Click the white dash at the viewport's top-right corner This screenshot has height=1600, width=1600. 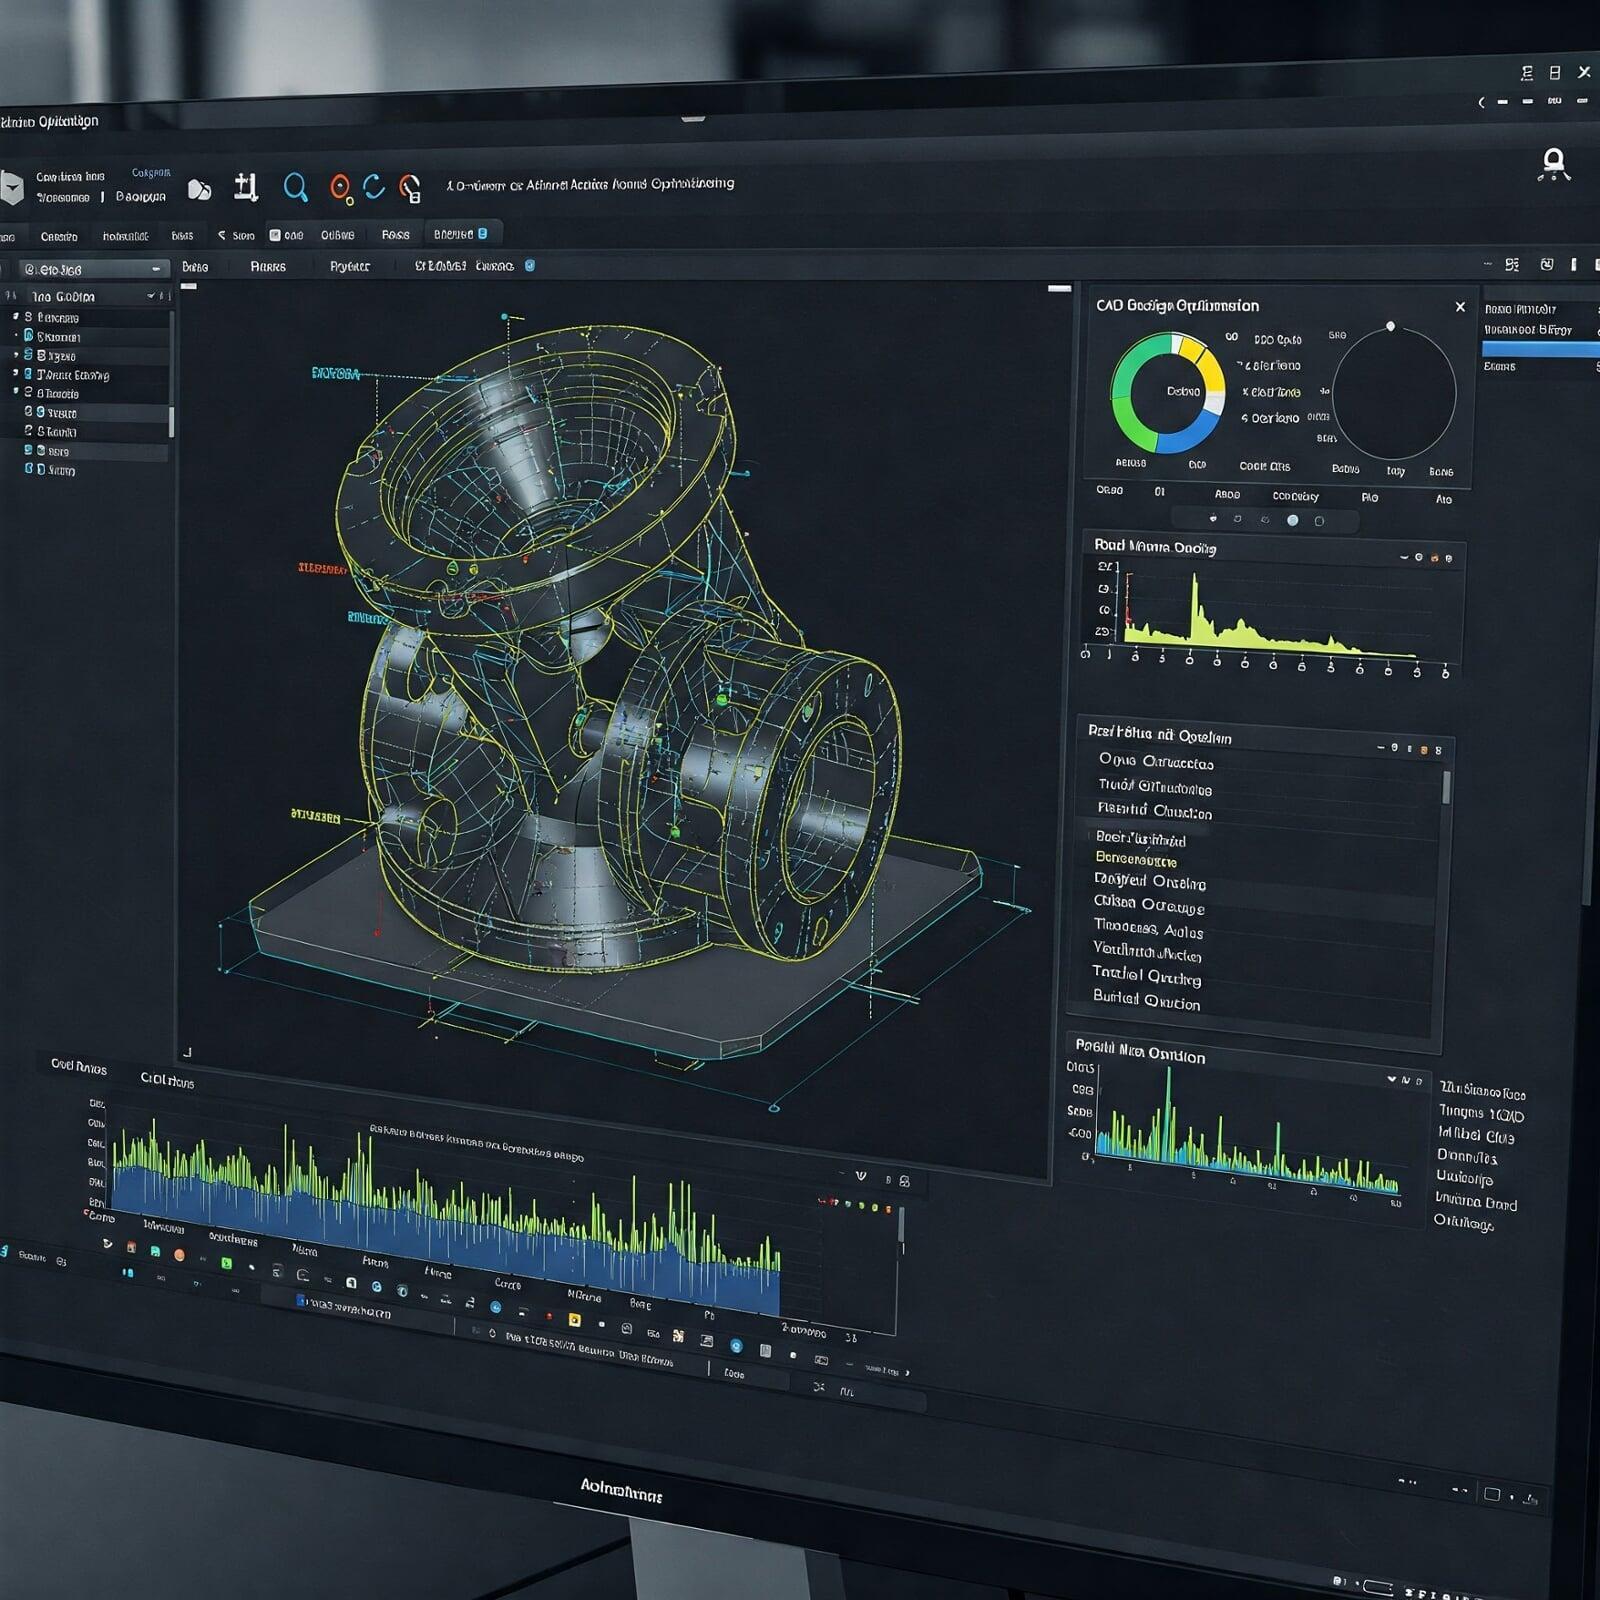point(1059,288)
